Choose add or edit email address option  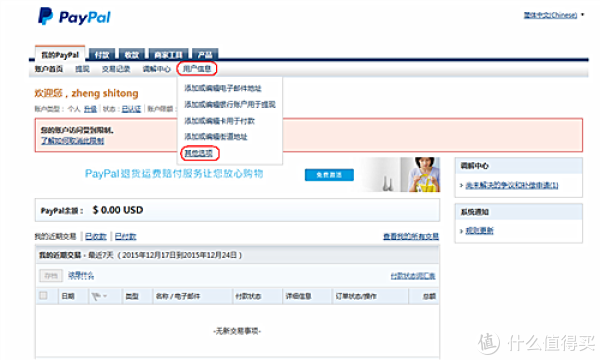click(x=223, y=88)
